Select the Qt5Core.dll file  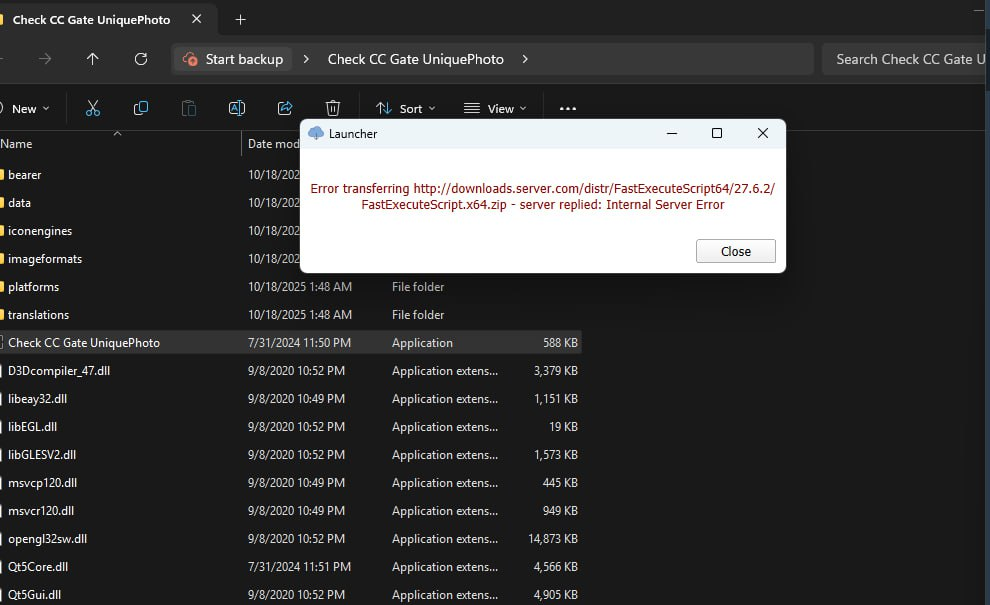pyautogui.click(x=38, y=567)
